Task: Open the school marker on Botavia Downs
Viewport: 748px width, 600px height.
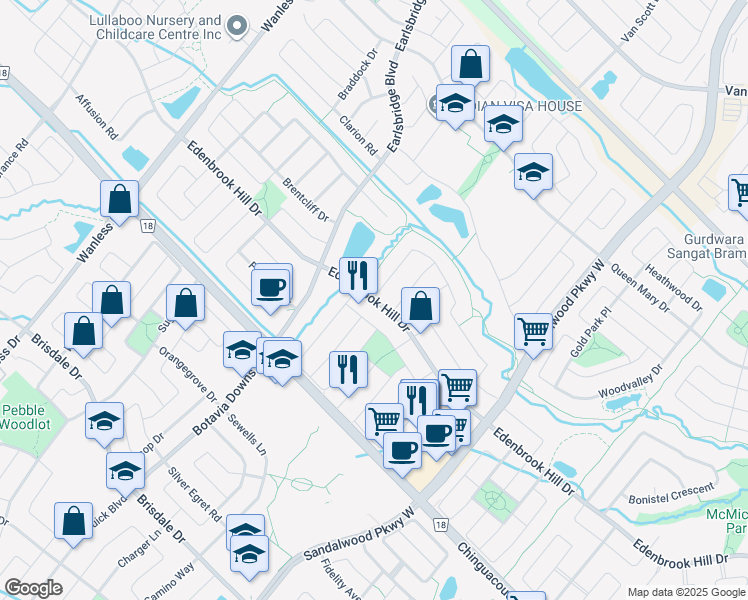Action: (x=242, y=350)
